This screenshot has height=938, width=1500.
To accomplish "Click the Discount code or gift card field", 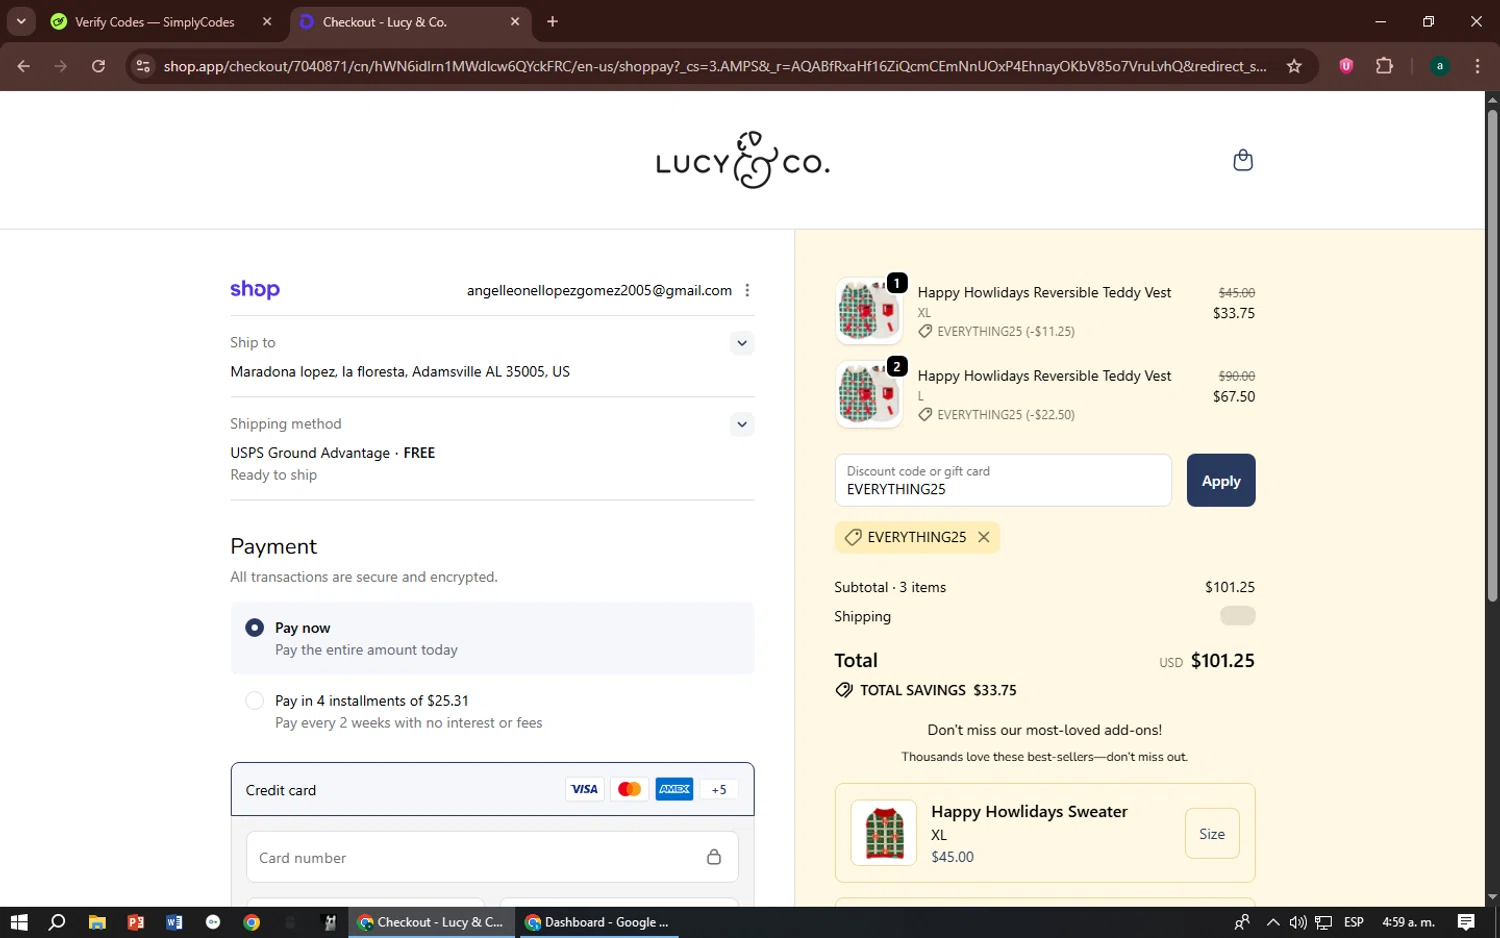I will pos(1002,481).
